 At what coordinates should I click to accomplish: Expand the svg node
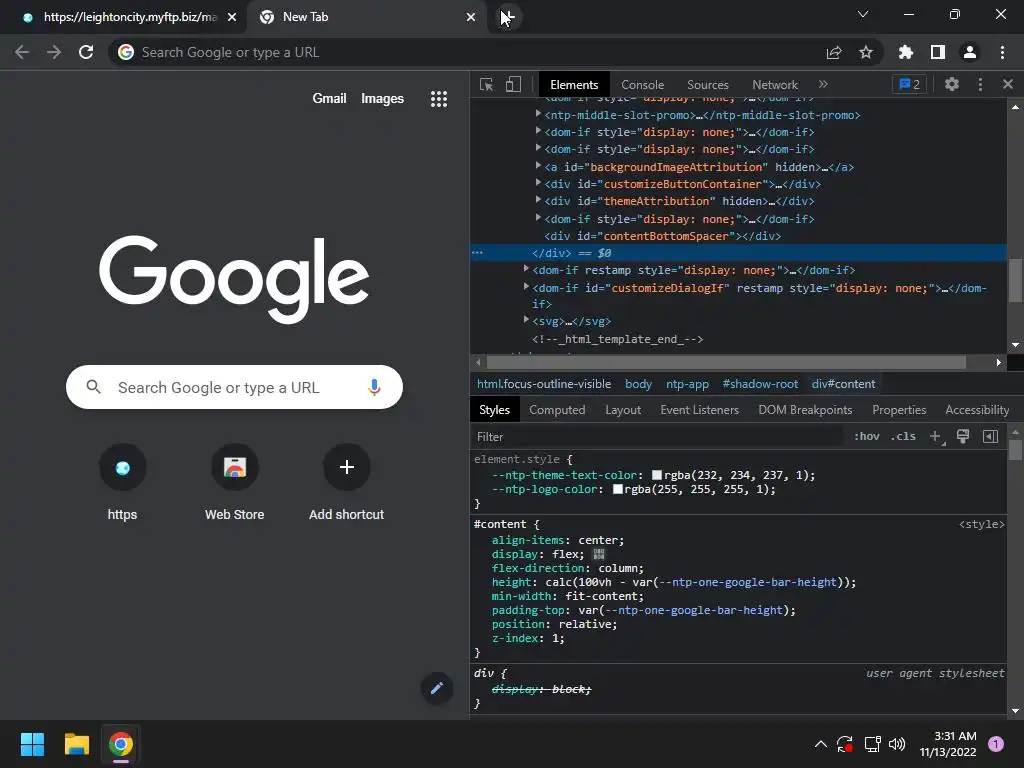(x=526, y=320)
